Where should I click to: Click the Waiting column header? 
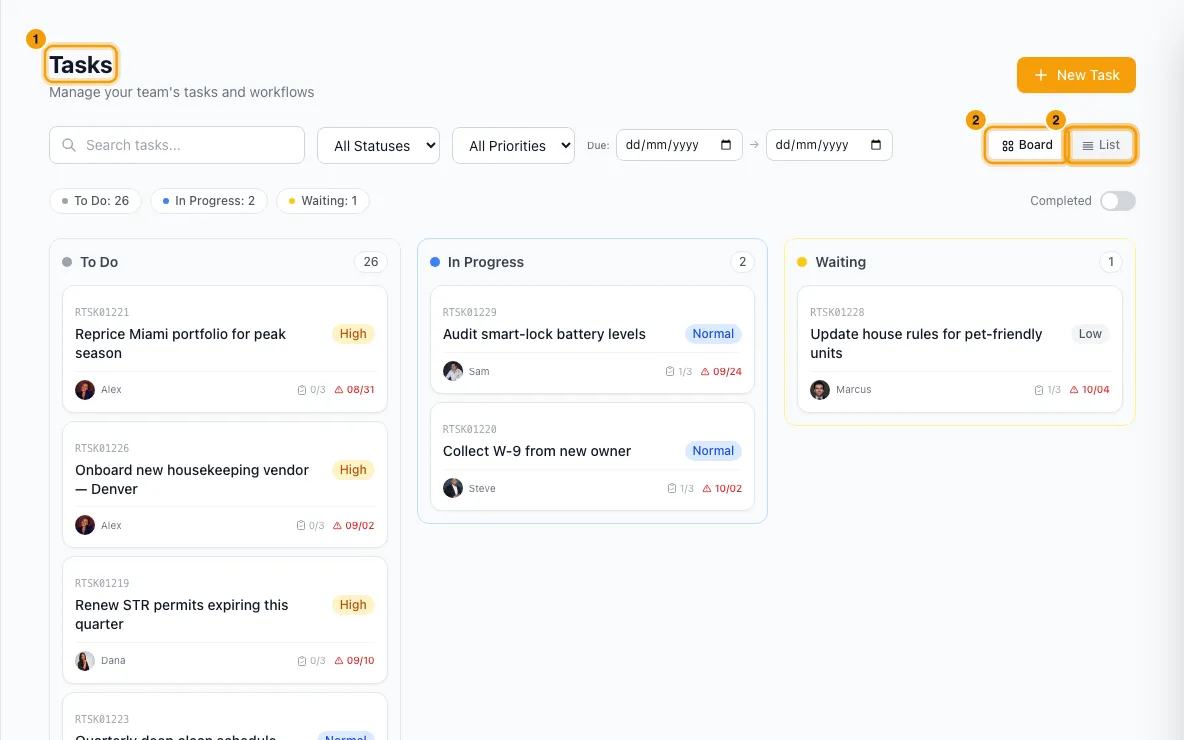coord(840,262)
